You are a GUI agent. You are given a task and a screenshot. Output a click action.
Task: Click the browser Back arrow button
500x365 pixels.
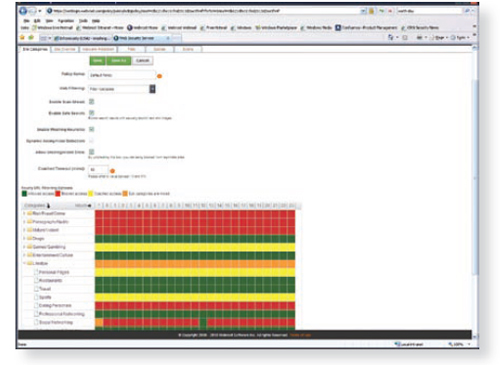click(x=23, y=11)
